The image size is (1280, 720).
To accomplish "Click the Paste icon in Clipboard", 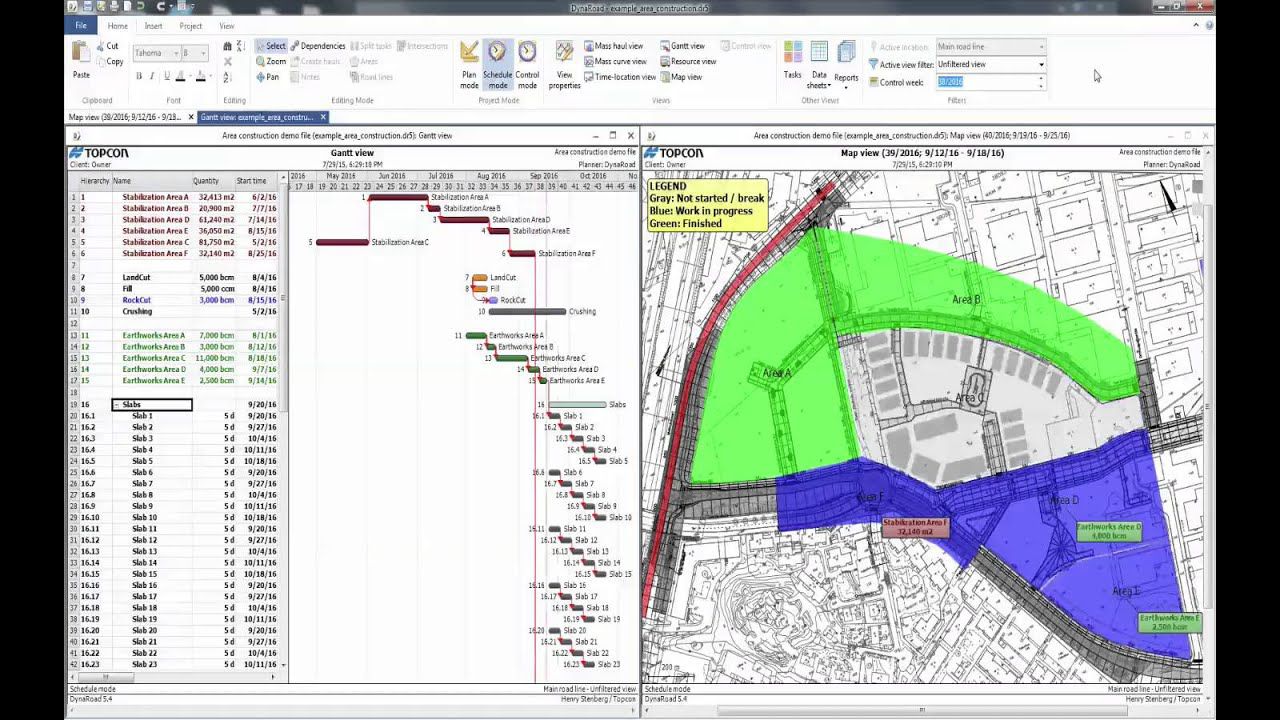I will tap(81, 60).
